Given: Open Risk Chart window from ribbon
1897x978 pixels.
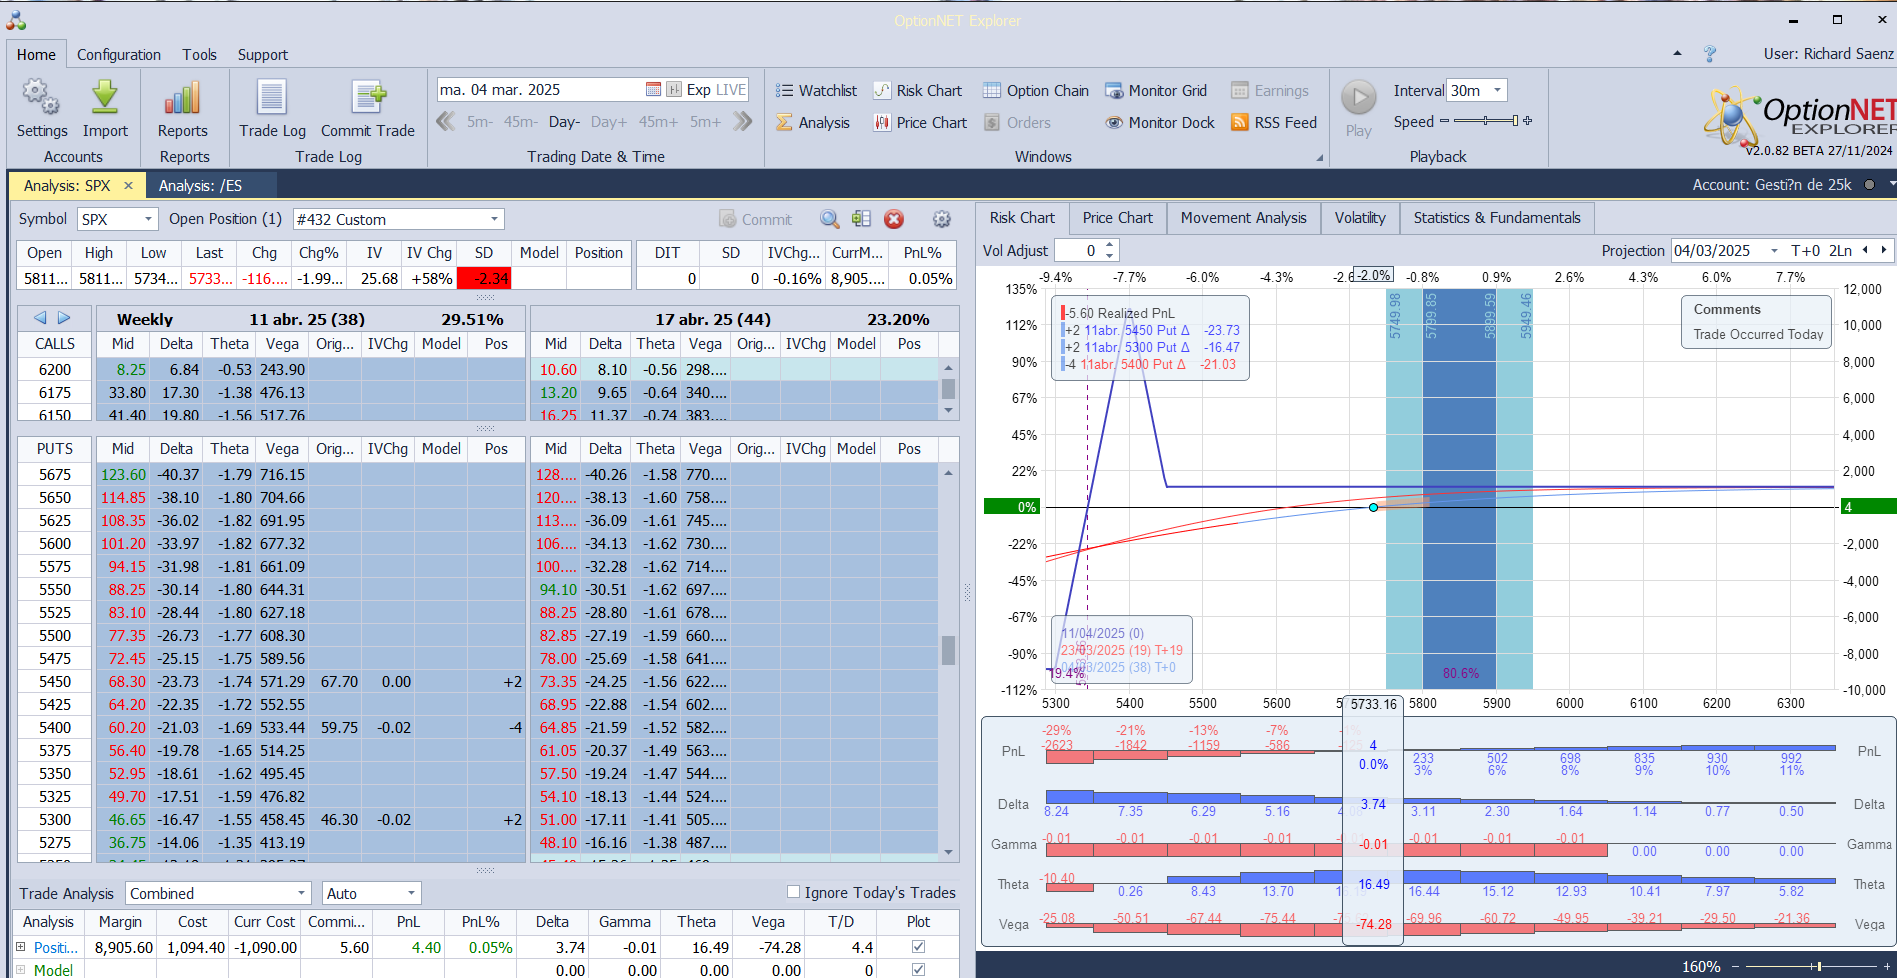Looking at the screenshot, I should pyautogui.click(x=917, y=90).
